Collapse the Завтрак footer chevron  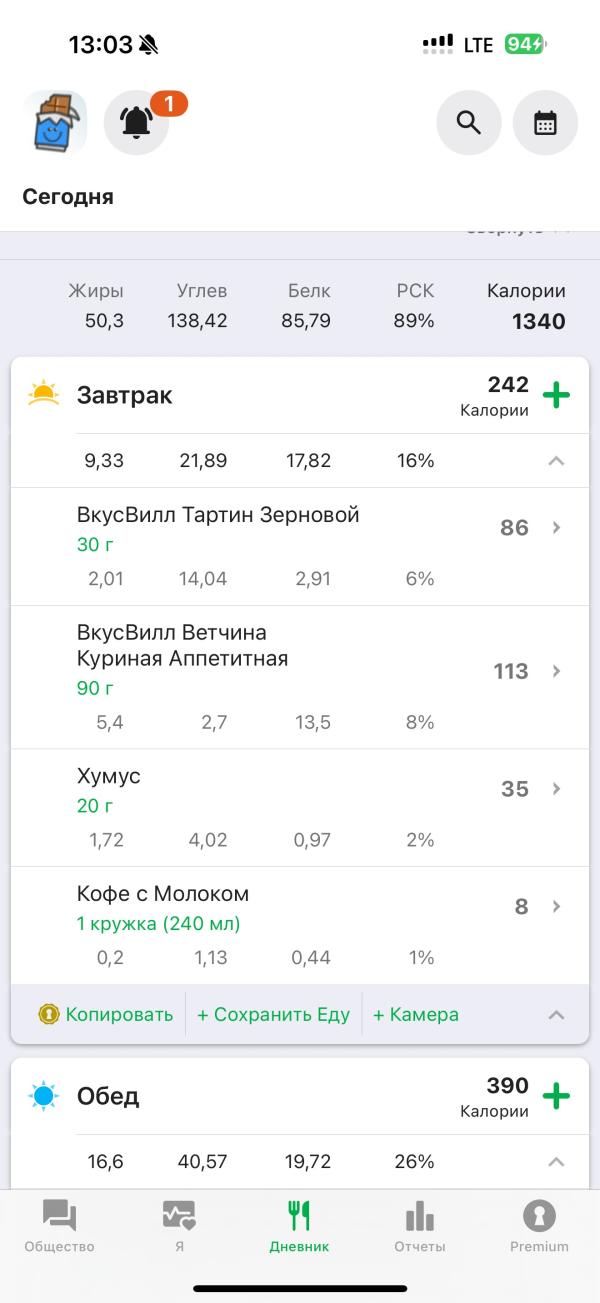(557, 1014)
